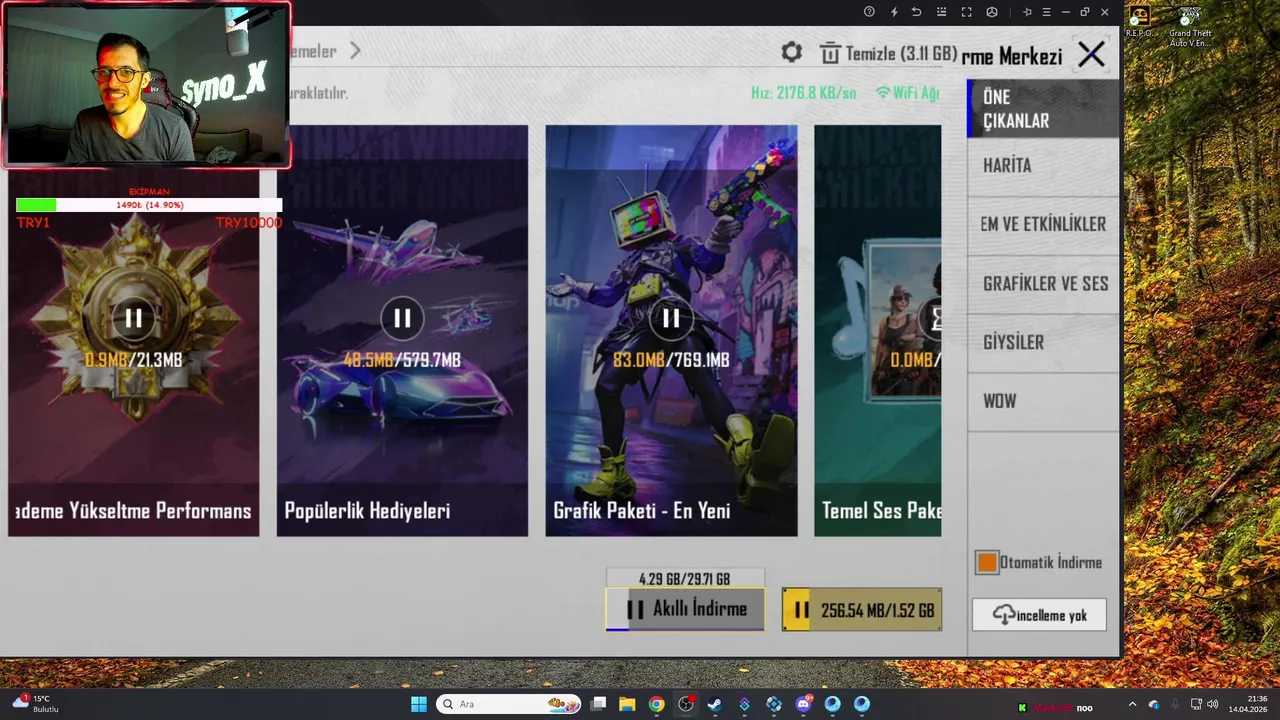The image size is (1280, 720).
Task: Click the Syno_X webcam overlay
Action: 146,84
